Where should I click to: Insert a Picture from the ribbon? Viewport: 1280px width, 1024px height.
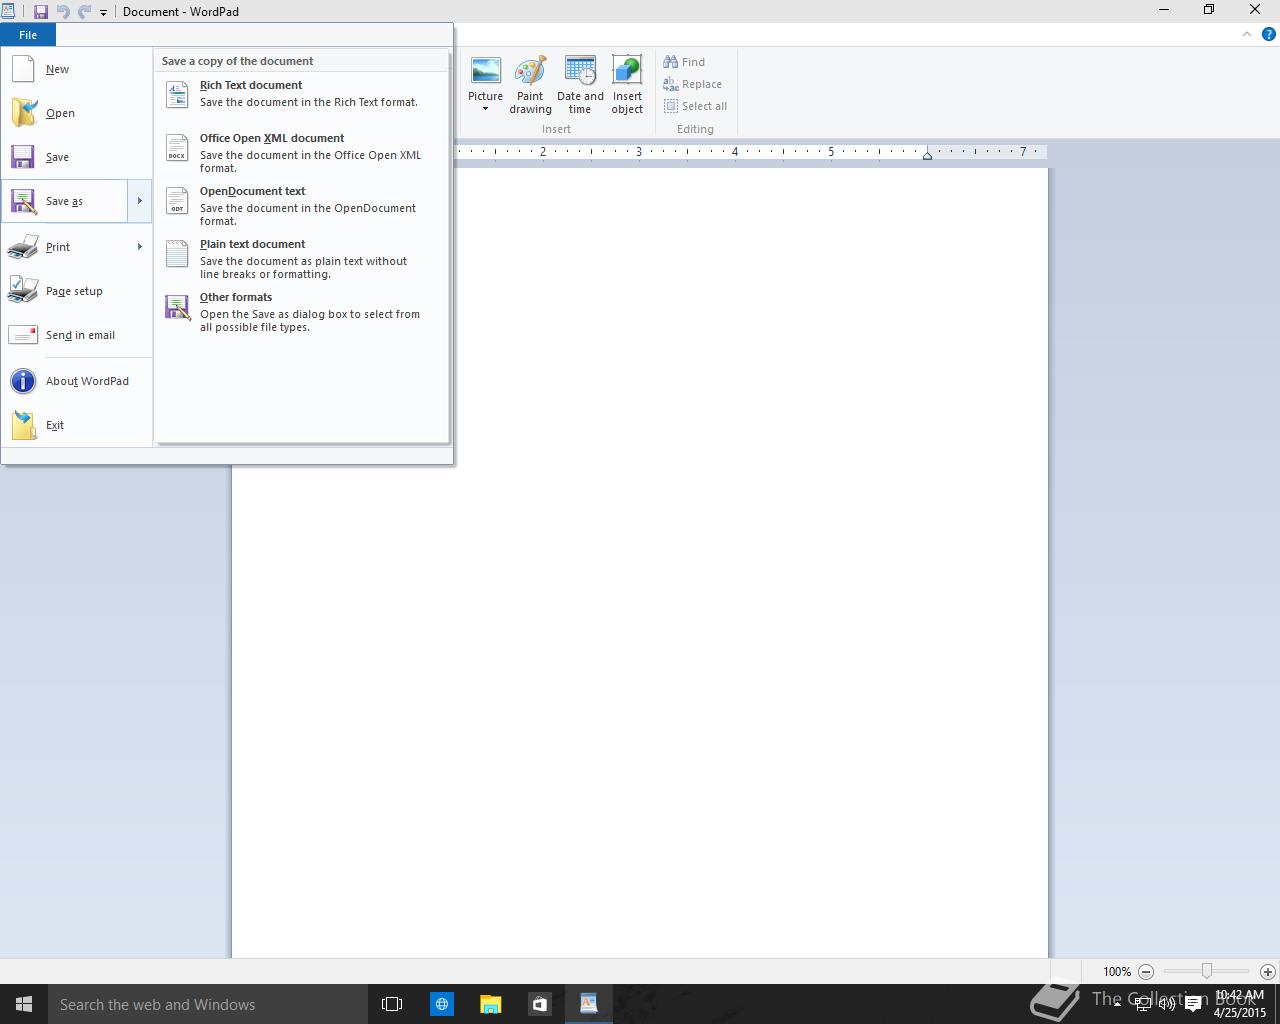click(485, 76)
